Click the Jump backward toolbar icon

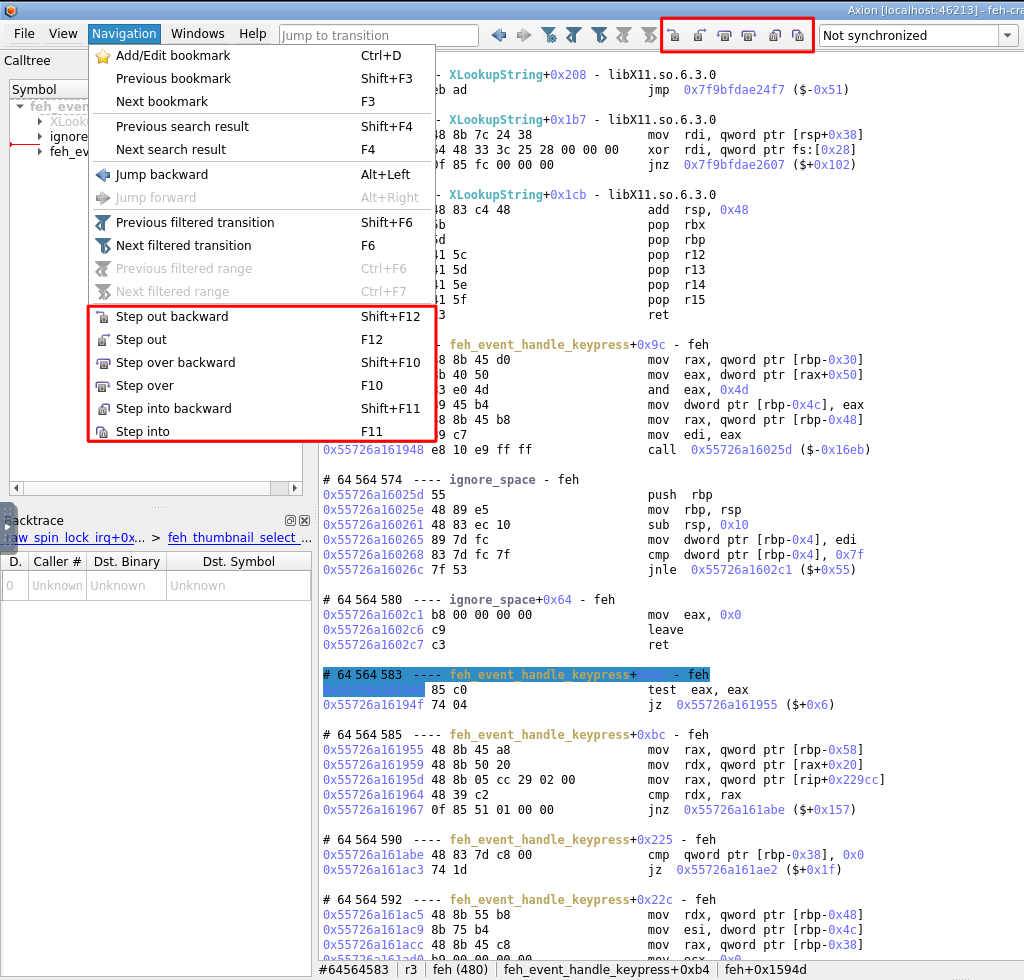coord(497,34)
